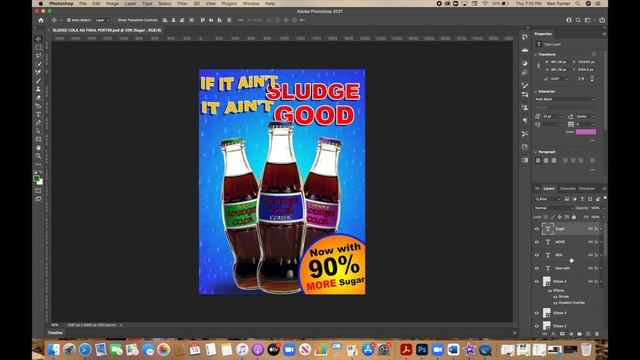Click the Sugar layer thumbnail

547,229
